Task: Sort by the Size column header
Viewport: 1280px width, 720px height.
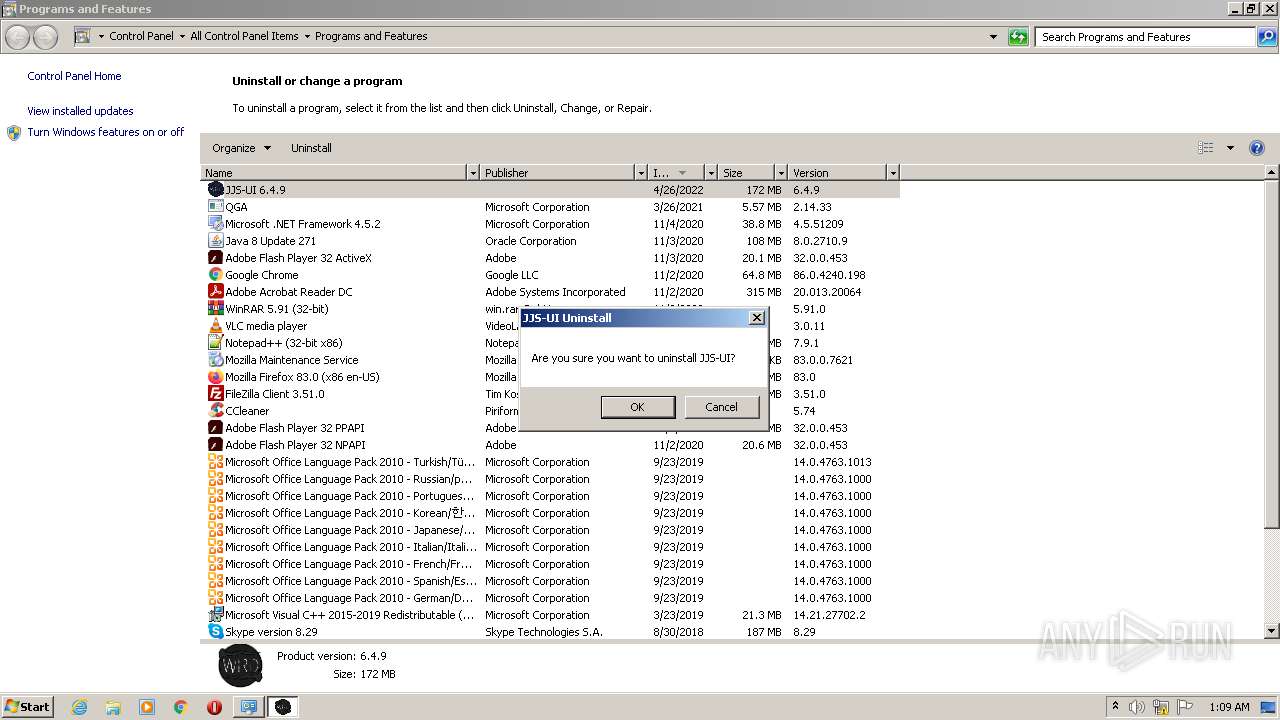Action: 746,173
